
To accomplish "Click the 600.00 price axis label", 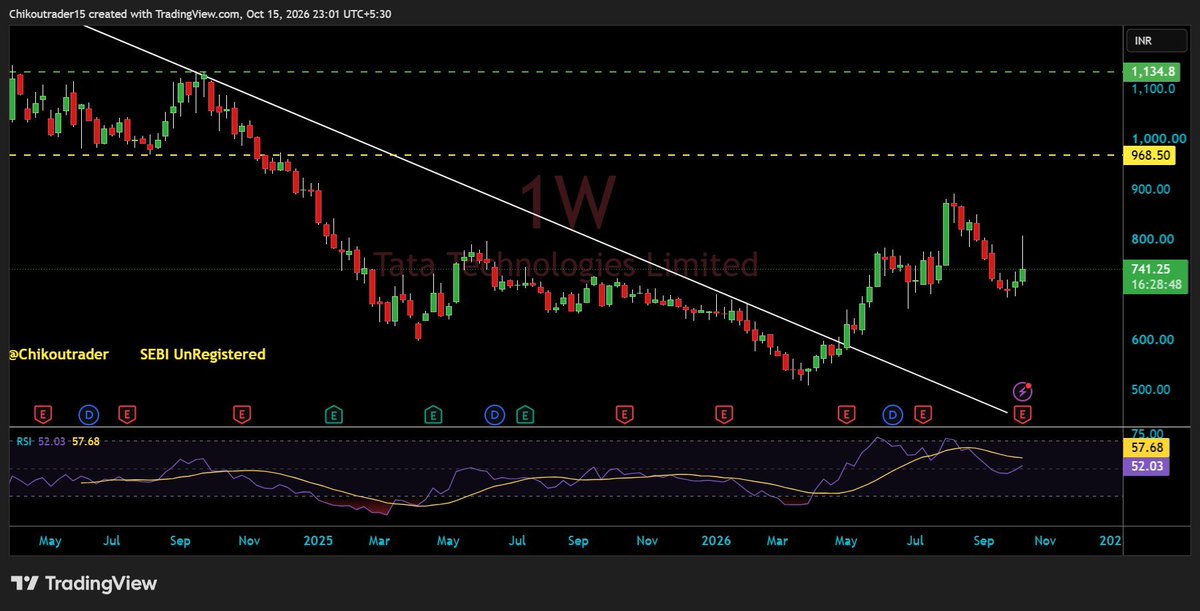I will [x=1151, y=339].
